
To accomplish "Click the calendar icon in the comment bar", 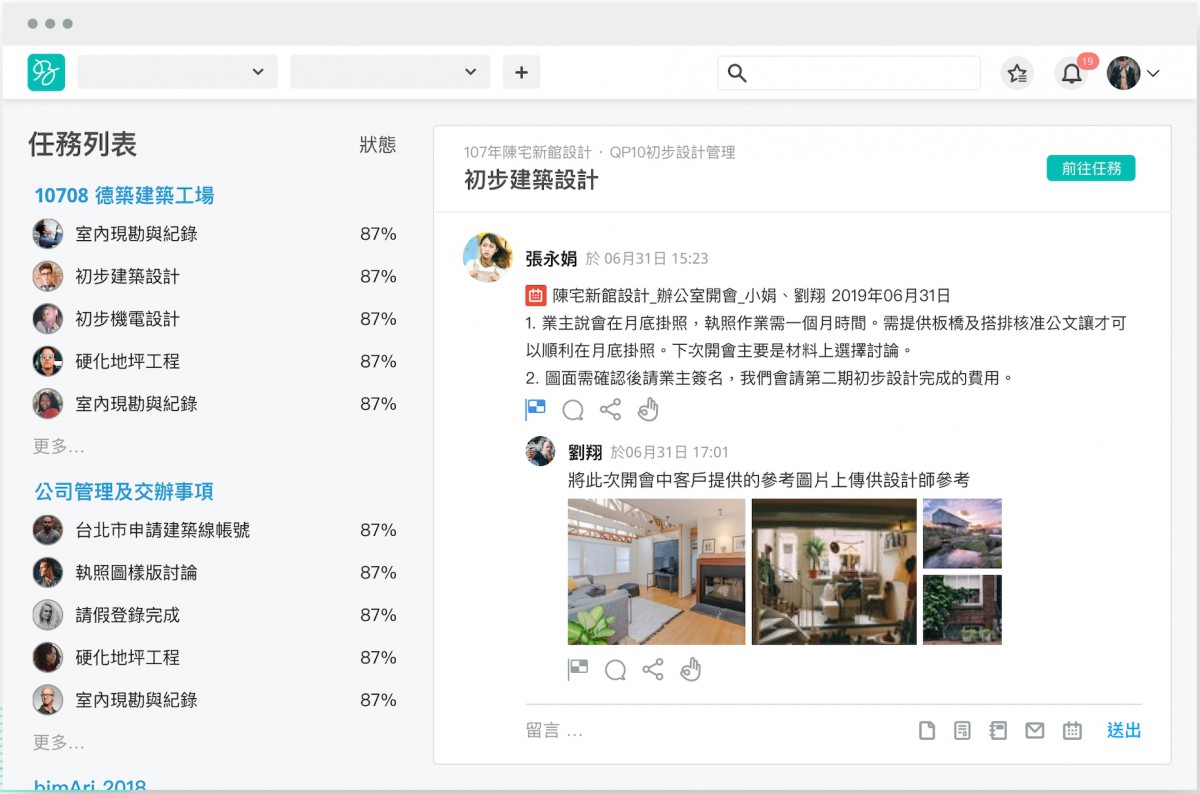I will coord(1072,731).
